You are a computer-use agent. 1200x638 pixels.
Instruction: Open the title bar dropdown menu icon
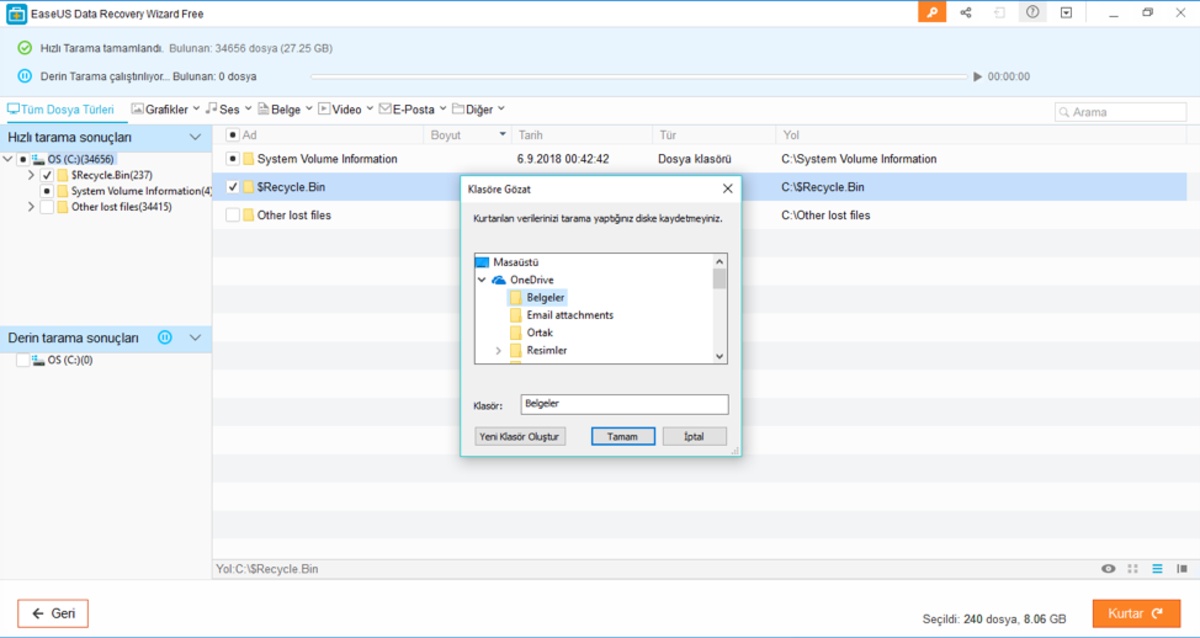pyautogui.click(x=1066, y=12)
